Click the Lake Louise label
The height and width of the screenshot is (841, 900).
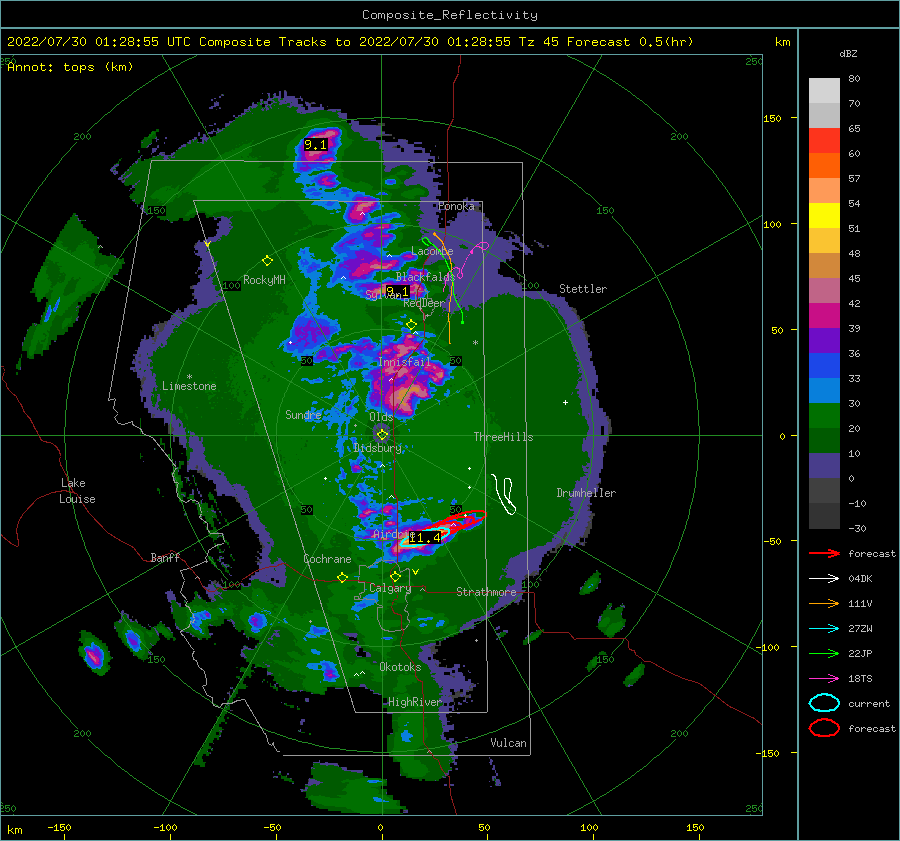tap(77, 491)
